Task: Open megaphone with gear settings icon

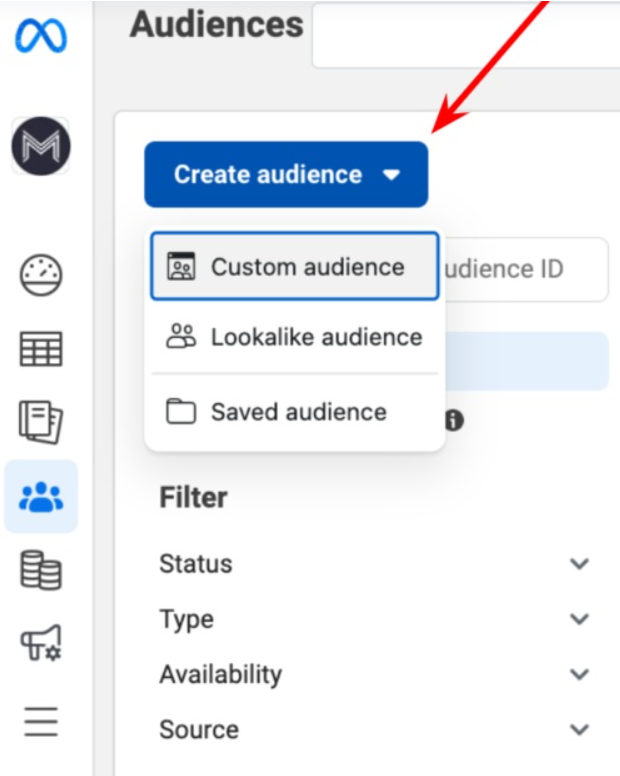Action: coord(41,644)
